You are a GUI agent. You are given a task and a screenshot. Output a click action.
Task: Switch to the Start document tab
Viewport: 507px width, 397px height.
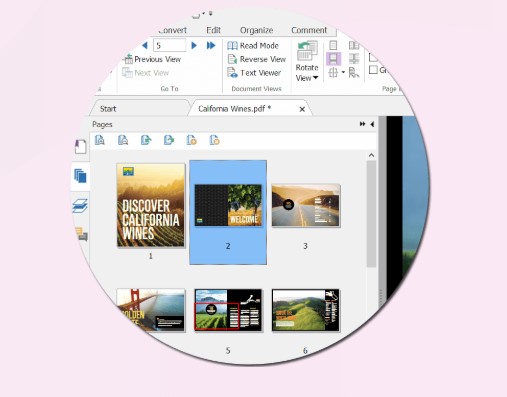tap(108, 109)
